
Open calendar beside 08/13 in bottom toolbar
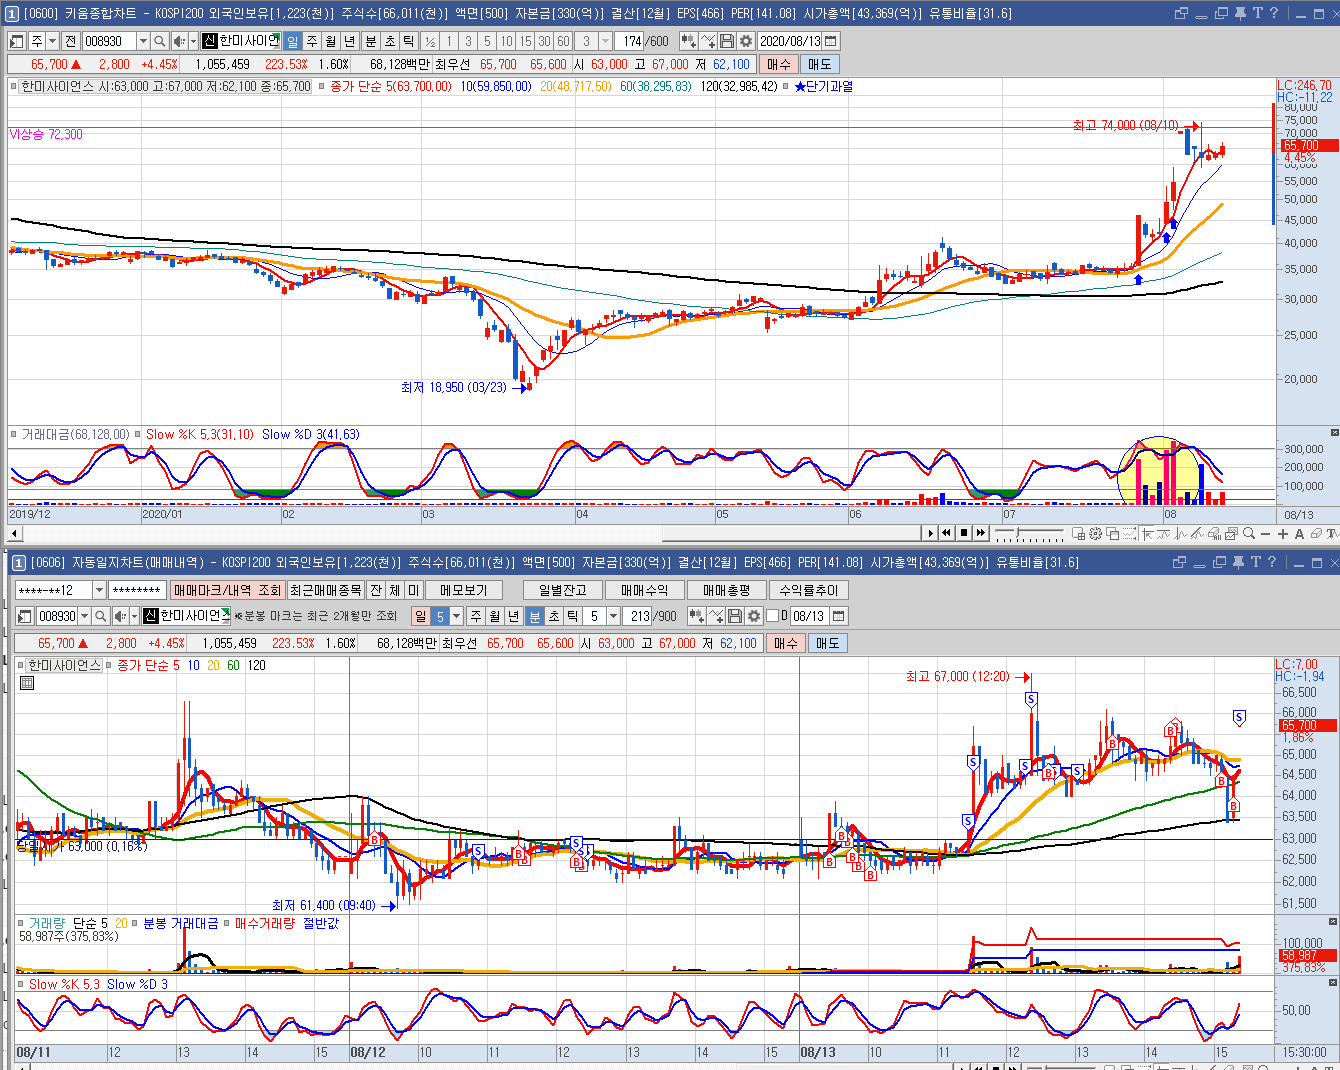(x=839, y=616)
